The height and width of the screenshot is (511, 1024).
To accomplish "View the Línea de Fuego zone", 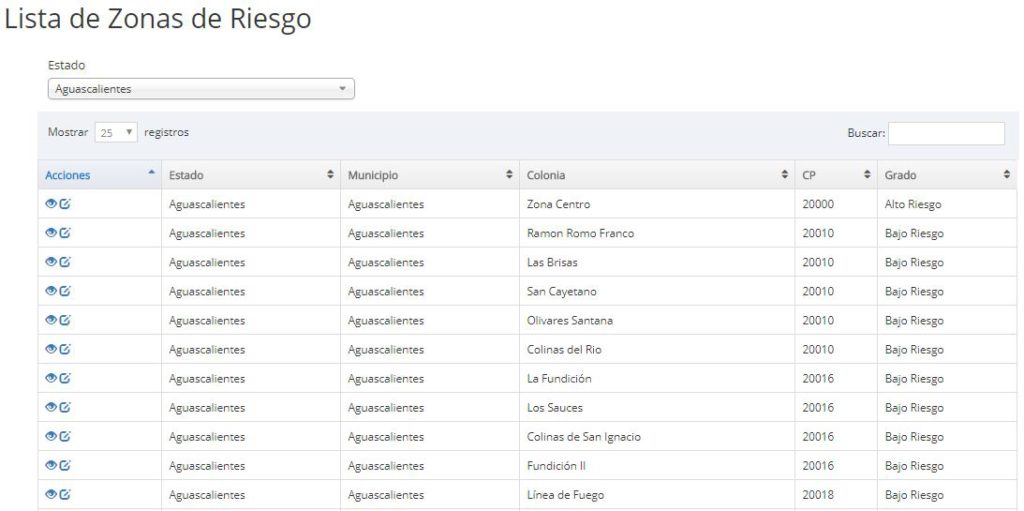I will click(x=51, y=494).
